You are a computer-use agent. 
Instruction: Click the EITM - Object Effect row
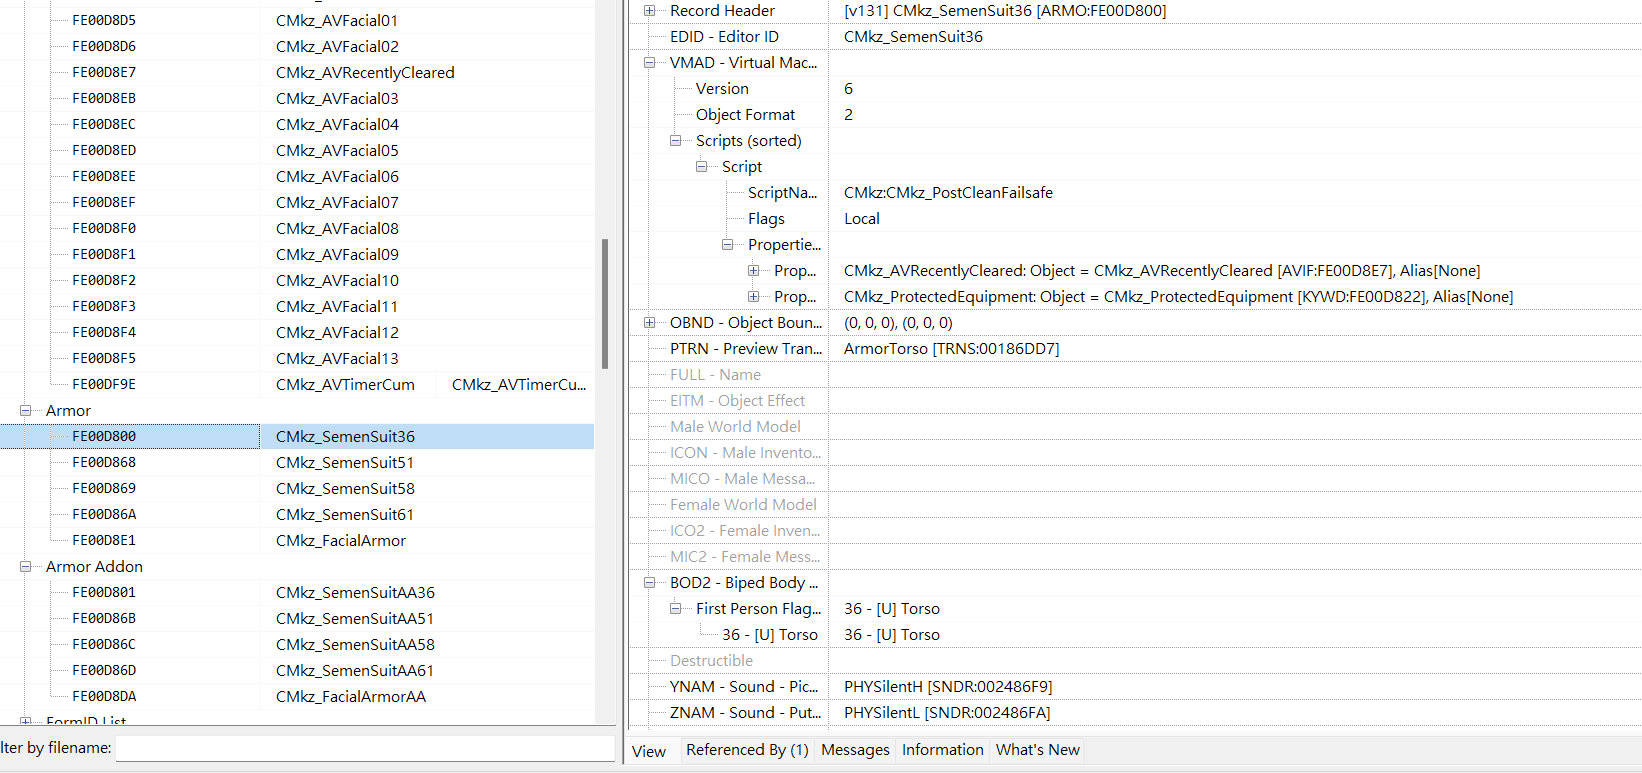[1135, 401]
